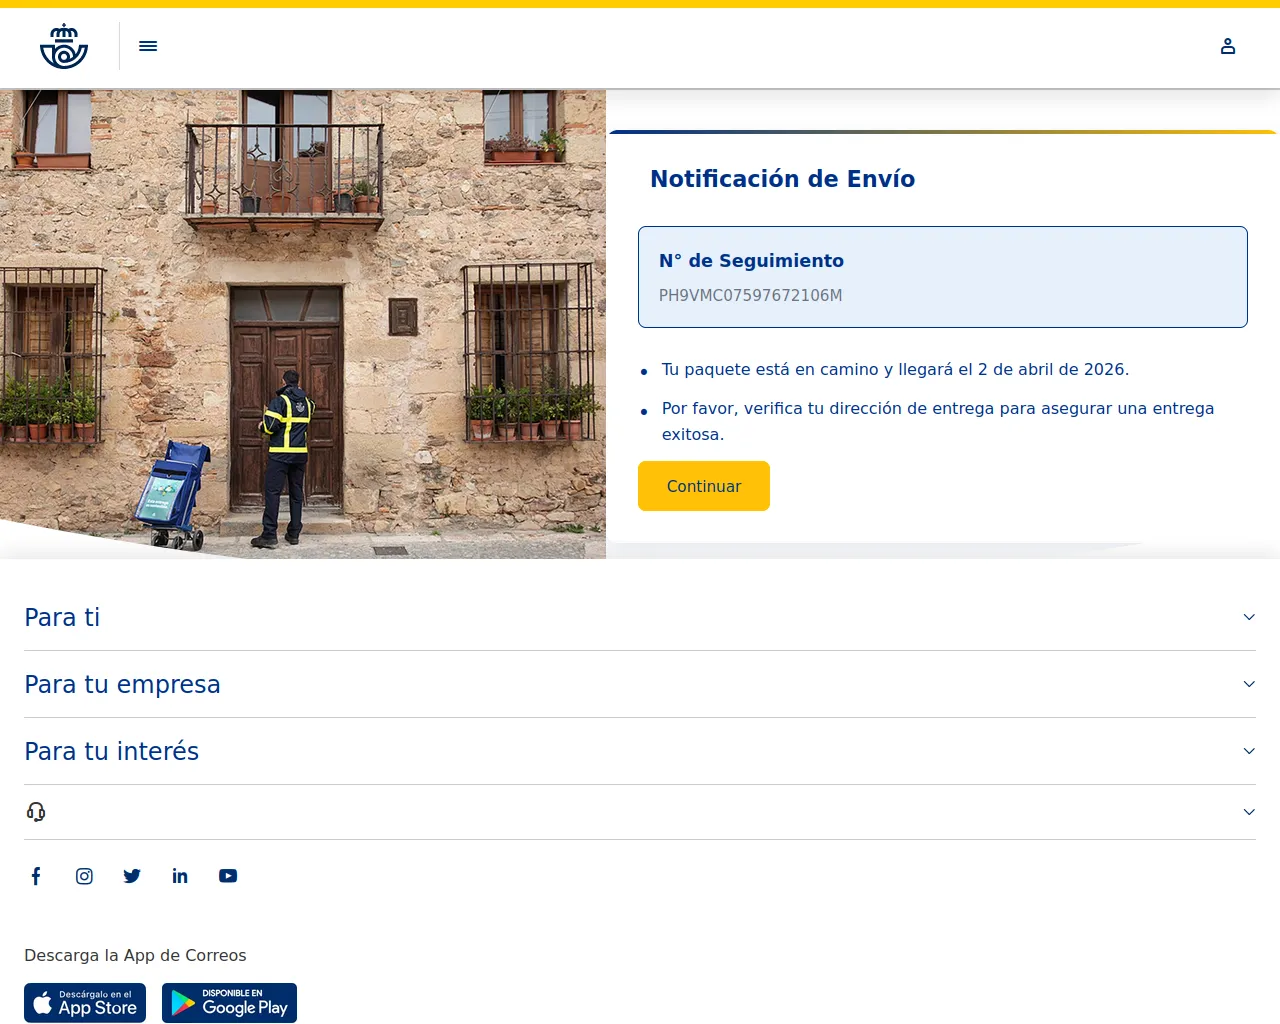
Task: Open Correos LinkedIn page
Action: click(180, 875)
